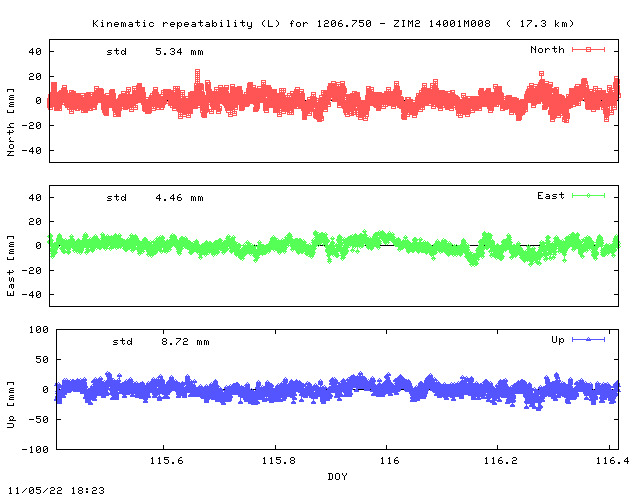Click the '40' tick on North axis
Viewport: 640px width, 496px height.
point(35,51)
